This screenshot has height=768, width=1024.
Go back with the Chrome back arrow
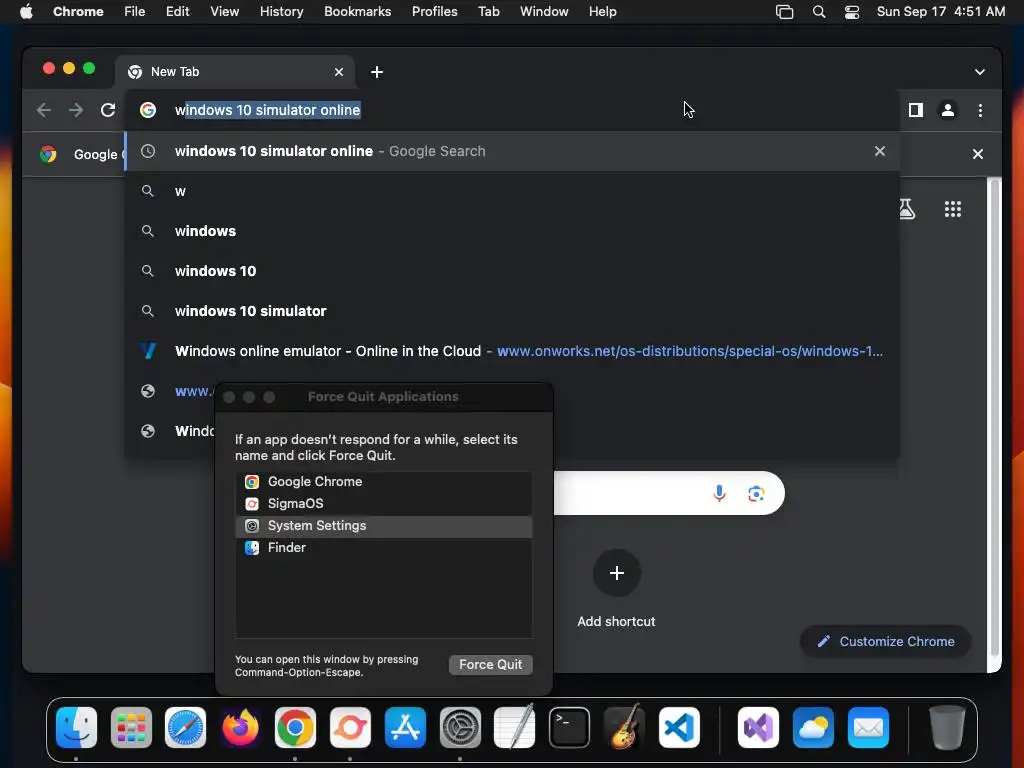(x=44, y=110)
